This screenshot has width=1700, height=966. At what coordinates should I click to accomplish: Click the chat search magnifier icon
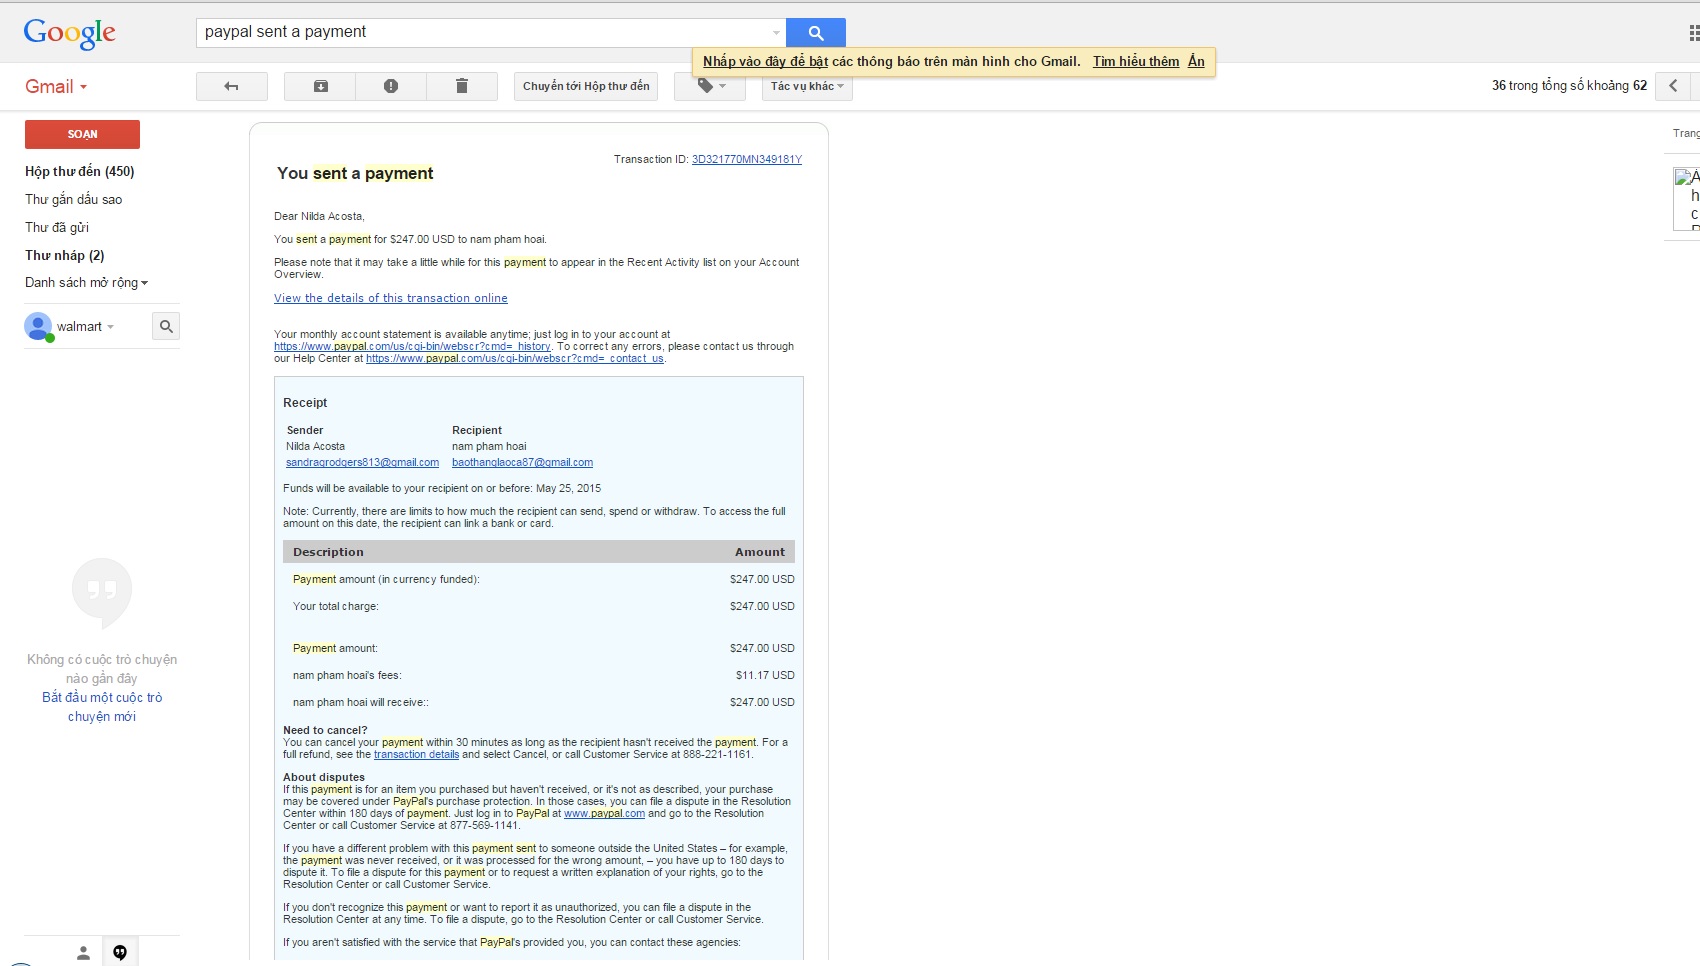click(166, 327)
